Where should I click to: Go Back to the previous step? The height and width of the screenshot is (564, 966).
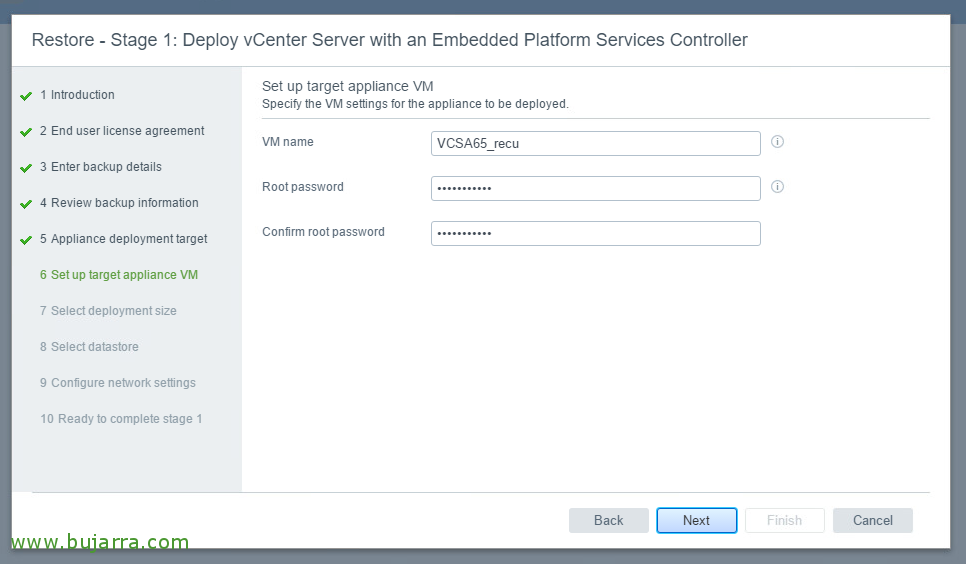609,520
